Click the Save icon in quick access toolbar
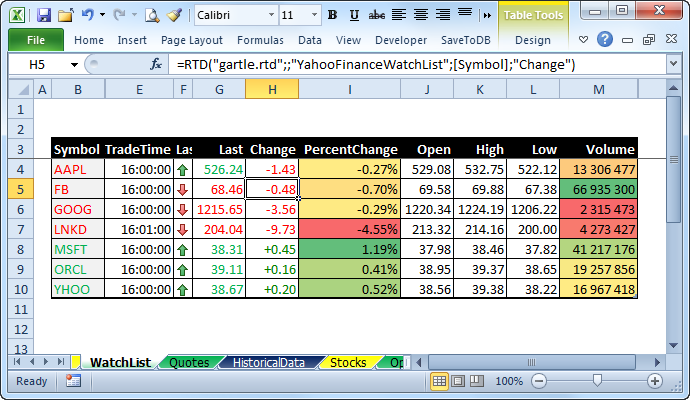This screenshot has width=690, height=400. pyautogui.click(x=43, y=16)
